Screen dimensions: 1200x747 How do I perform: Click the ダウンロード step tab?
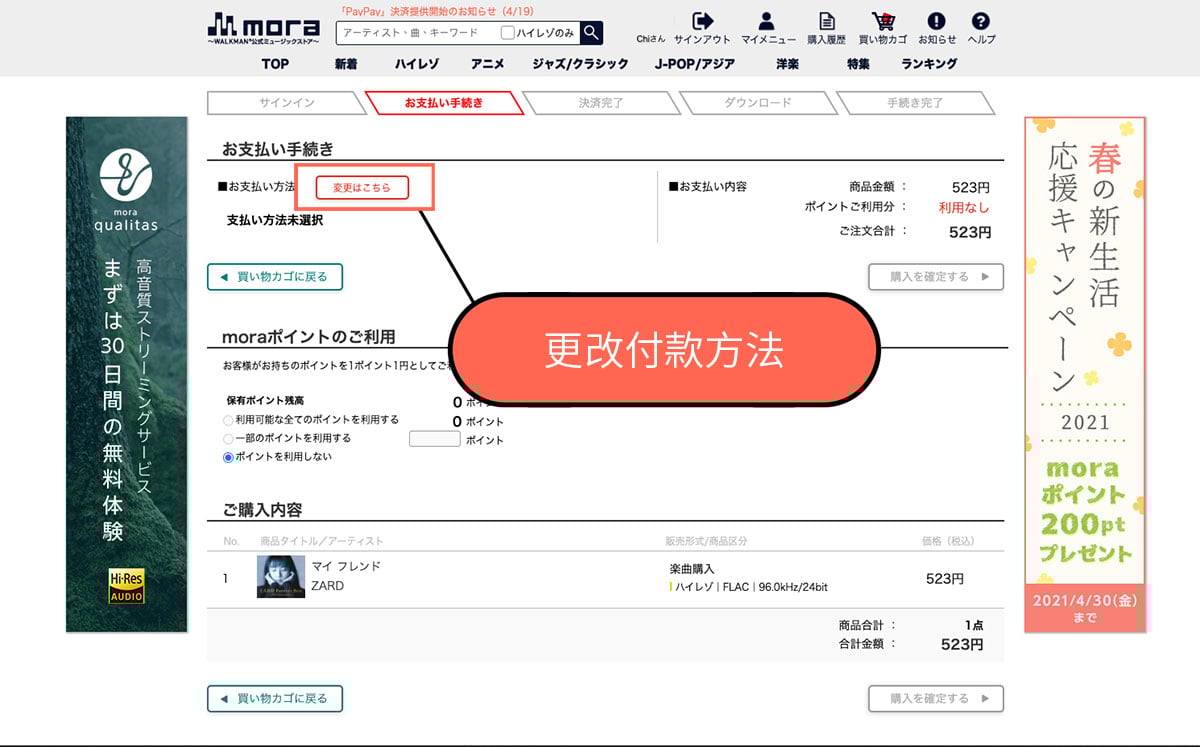758,103
